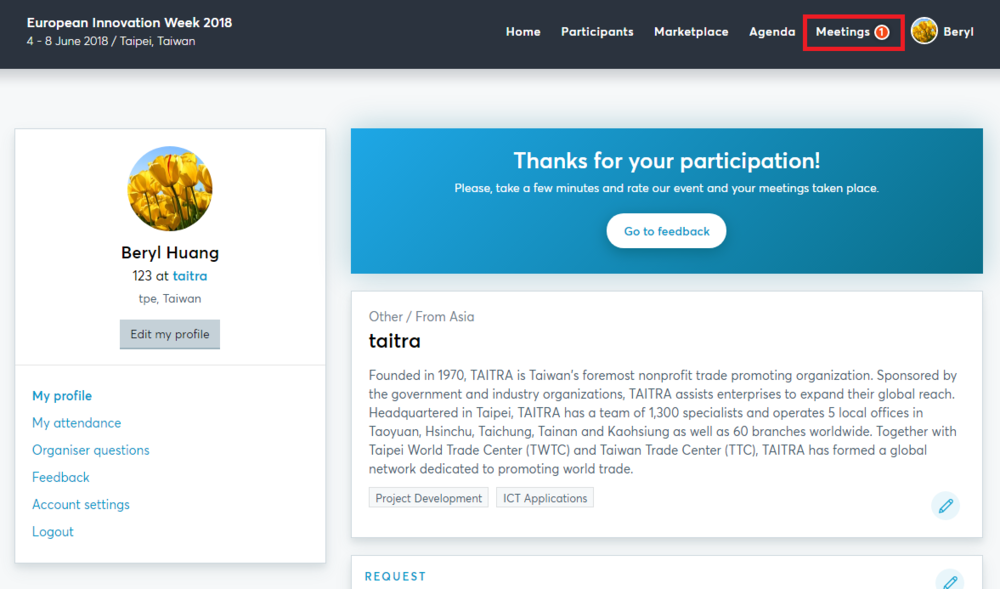Open the Meetings notification badge
Viewport: 1000px width, 589px height.
pyautogui.click(x=881, y=32)
